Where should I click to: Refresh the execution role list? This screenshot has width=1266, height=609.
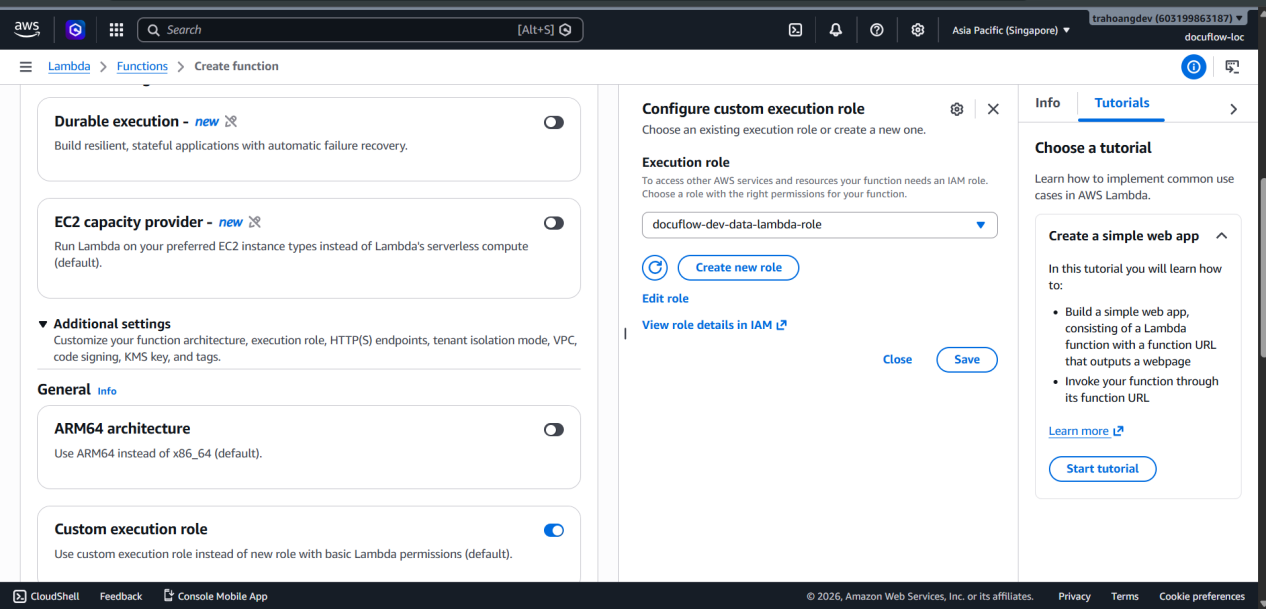pos(655,267)
